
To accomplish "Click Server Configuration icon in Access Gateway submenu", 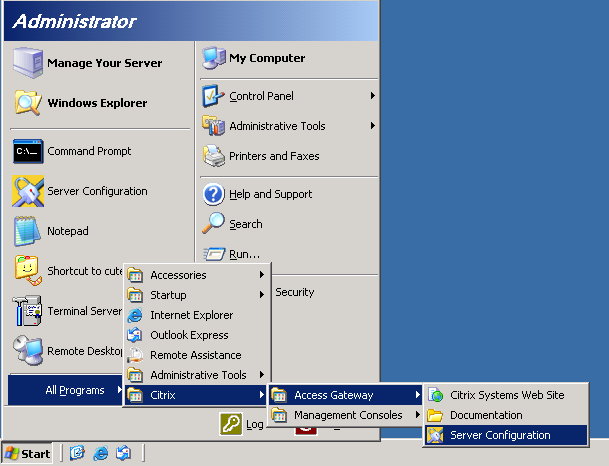I will tap(435, 435).
